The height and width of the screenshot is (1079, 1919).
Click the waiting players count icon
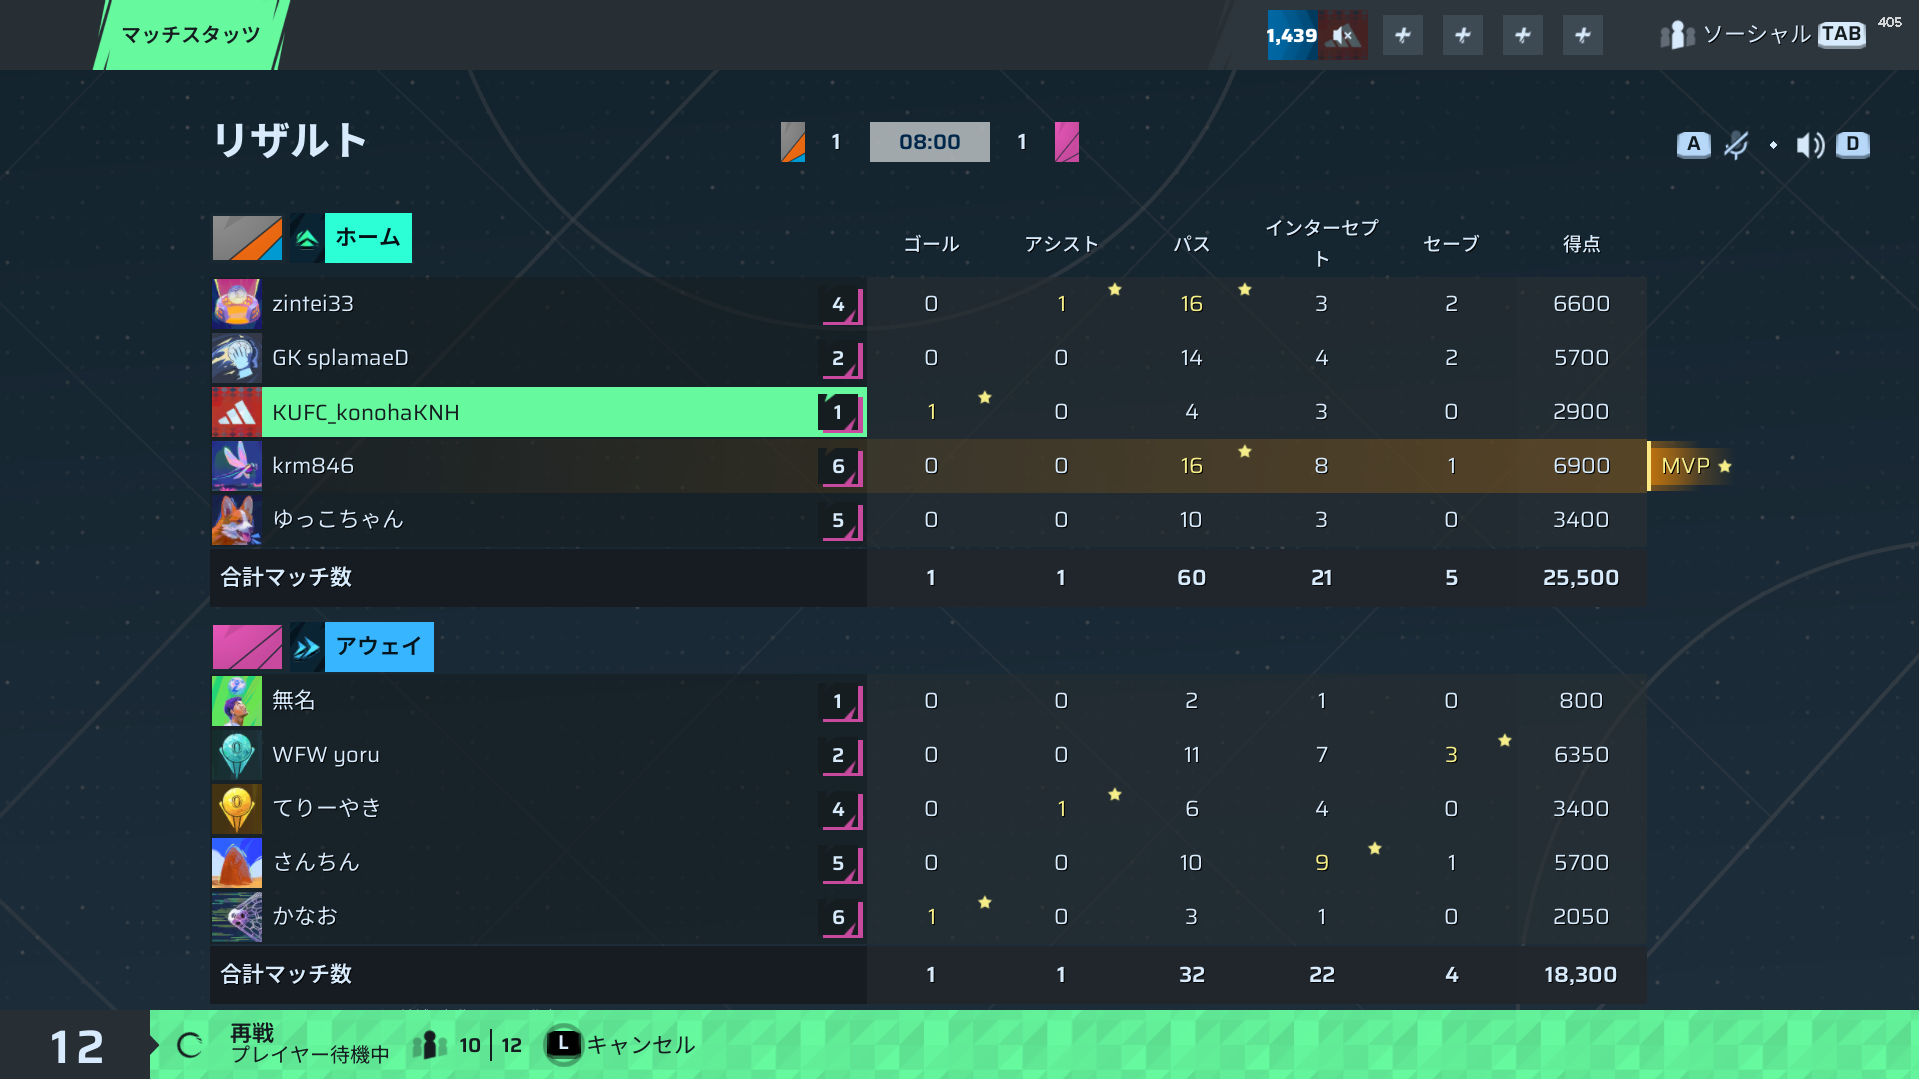(x=430, y=1046)
